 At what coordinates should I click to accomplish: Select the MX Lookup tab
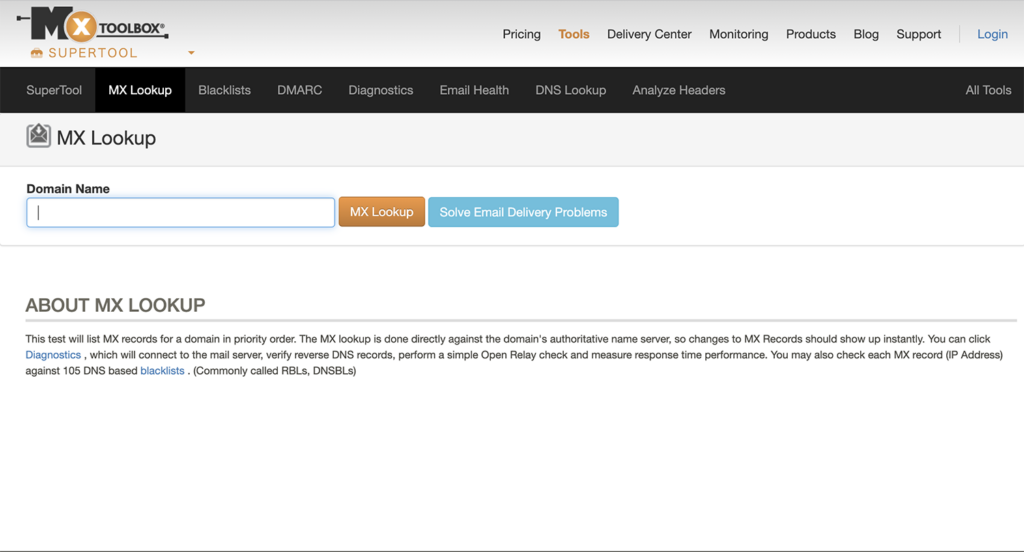140,90
